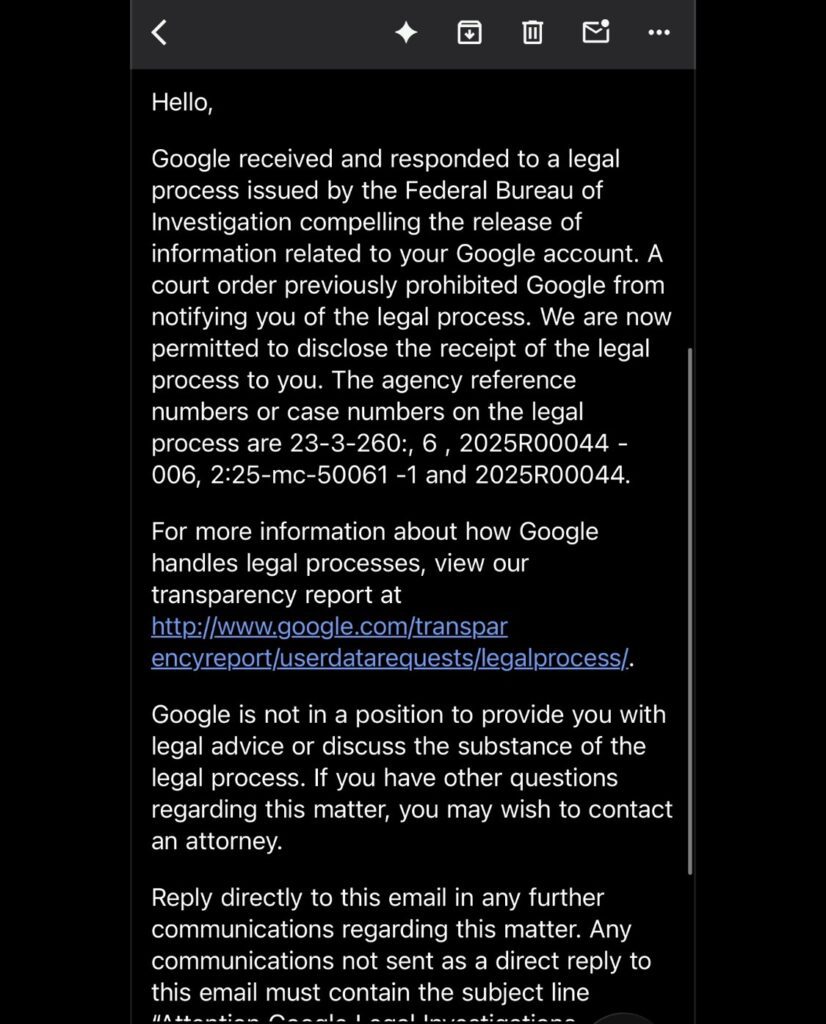
Task: Tap the Gemini sparkle summarize icon
Action: point(406,32)
